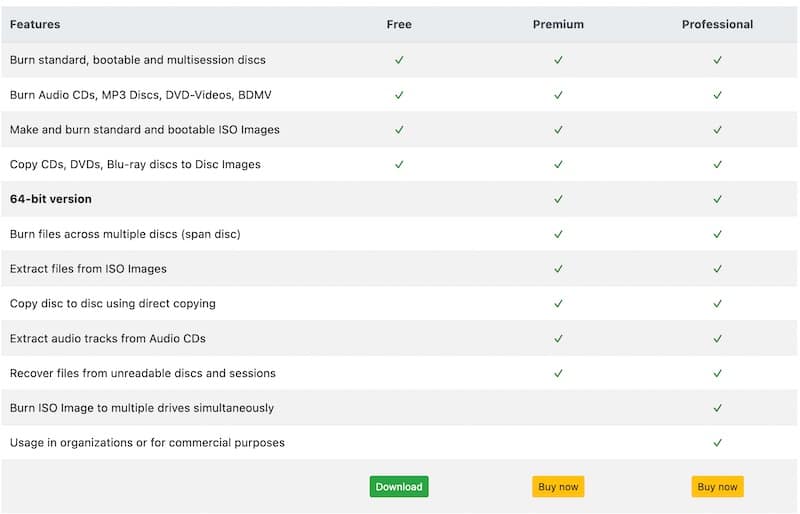Click the bold 64-bit version label
Image resolution: width=800 pixels, height=514 pixels.
pyautogui.click(x=51, y=199)
